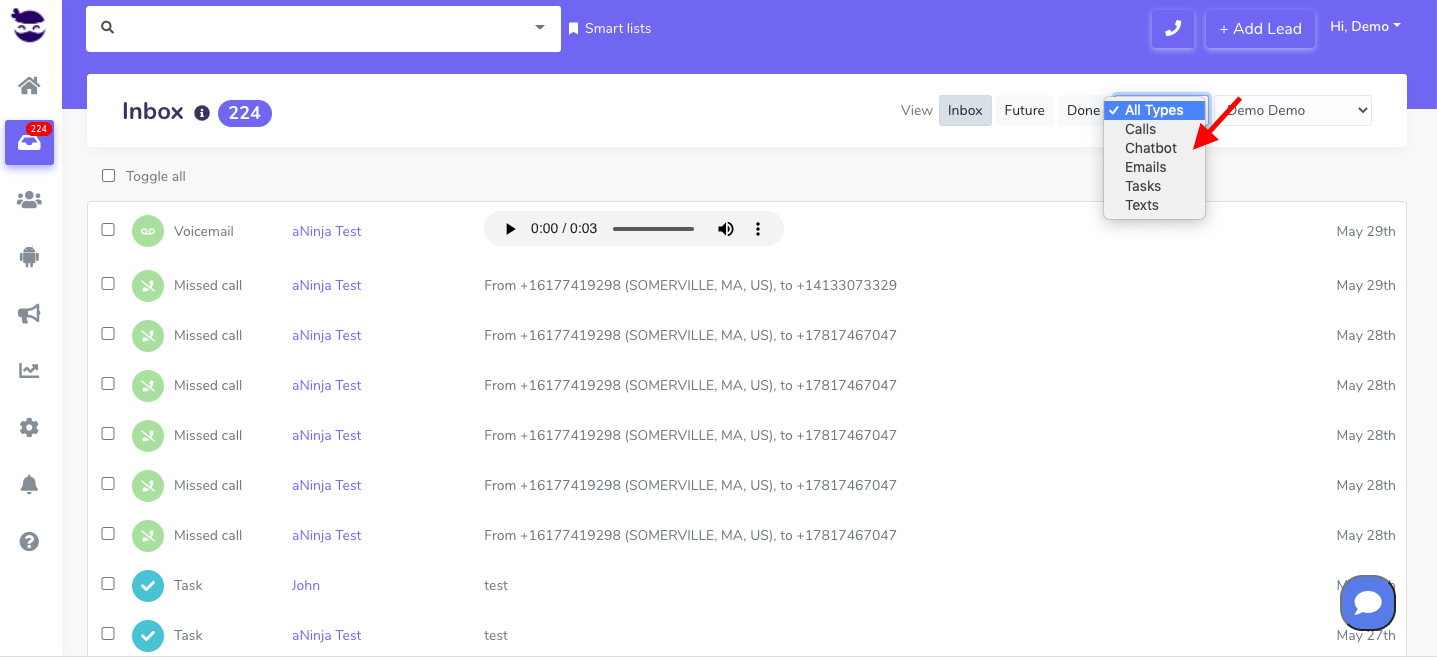The height and width of the screenshot is (661, 1437).
Task: Open the Inbox icon with 224 badge
Action: (29, 143)
